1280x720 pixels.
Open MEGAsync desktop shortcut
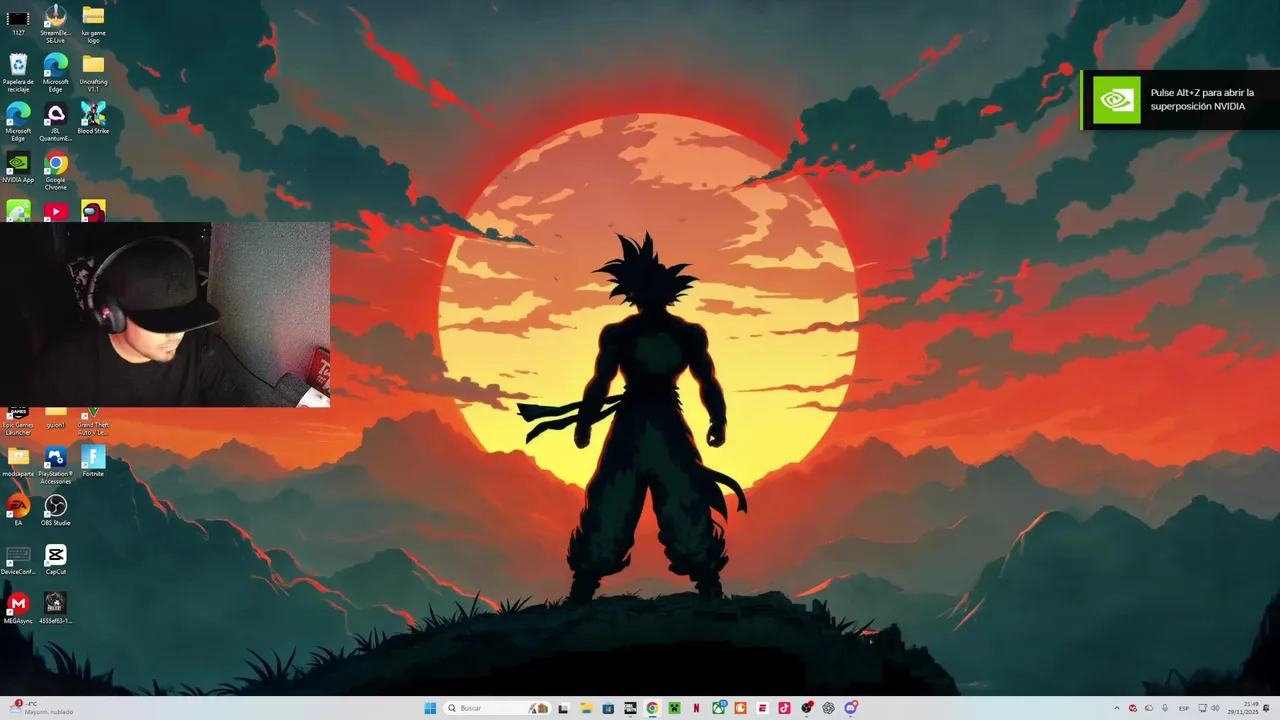(x=18, y=609)
